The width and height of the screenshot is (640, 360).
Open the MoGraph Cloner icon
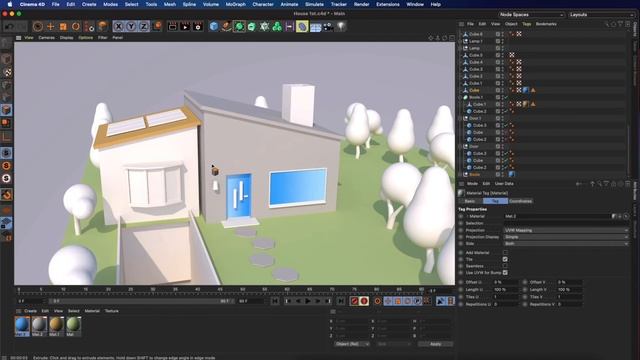264,27
